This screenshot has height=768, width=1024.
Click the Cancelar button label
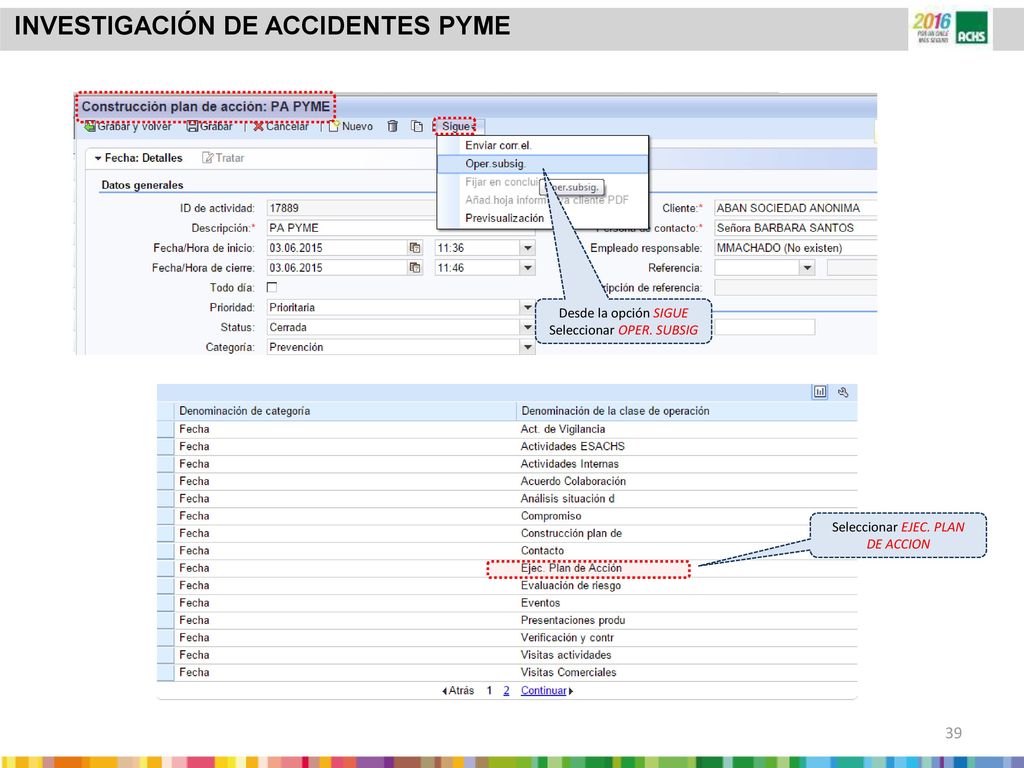click(287, 127)
